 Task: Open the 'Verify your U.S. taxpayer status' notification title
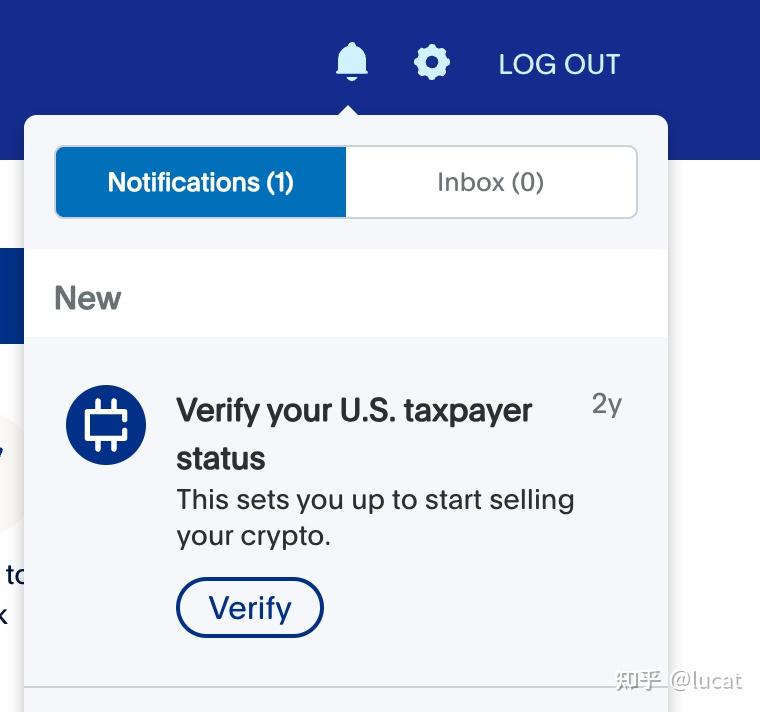354,410
